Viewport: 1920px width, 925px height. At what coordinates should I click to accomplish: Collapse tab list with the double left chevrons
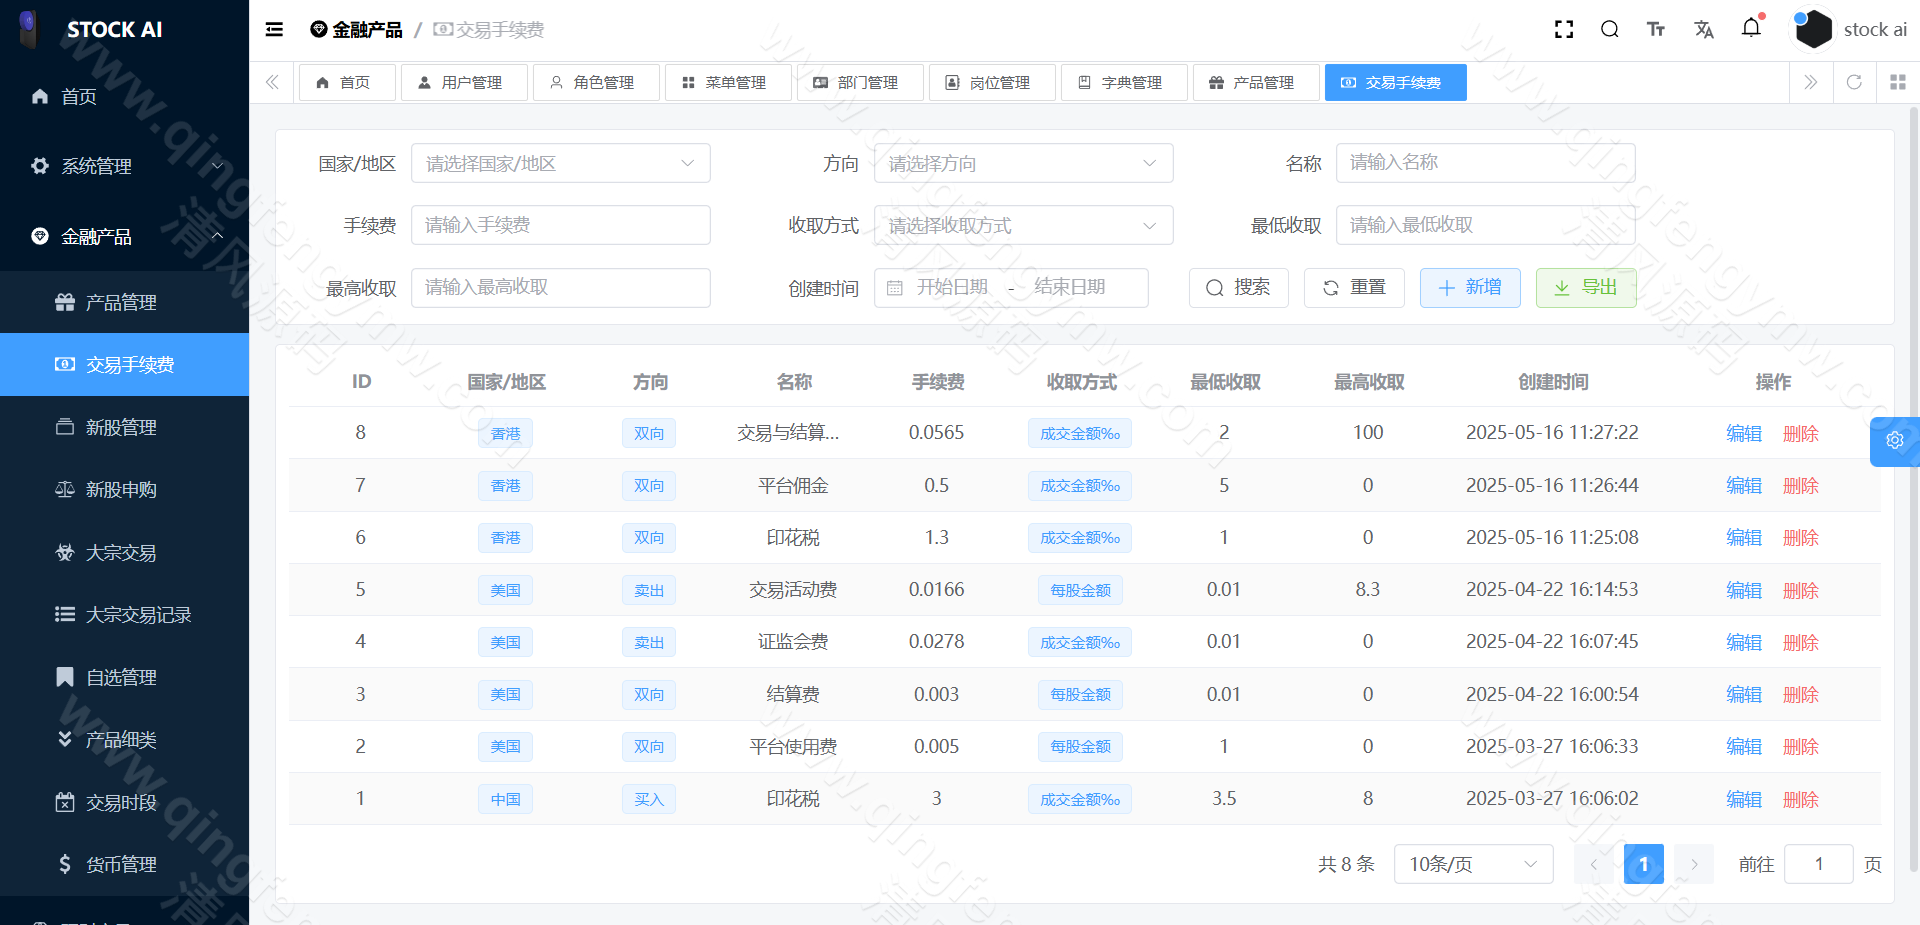(x=271, y=82)
